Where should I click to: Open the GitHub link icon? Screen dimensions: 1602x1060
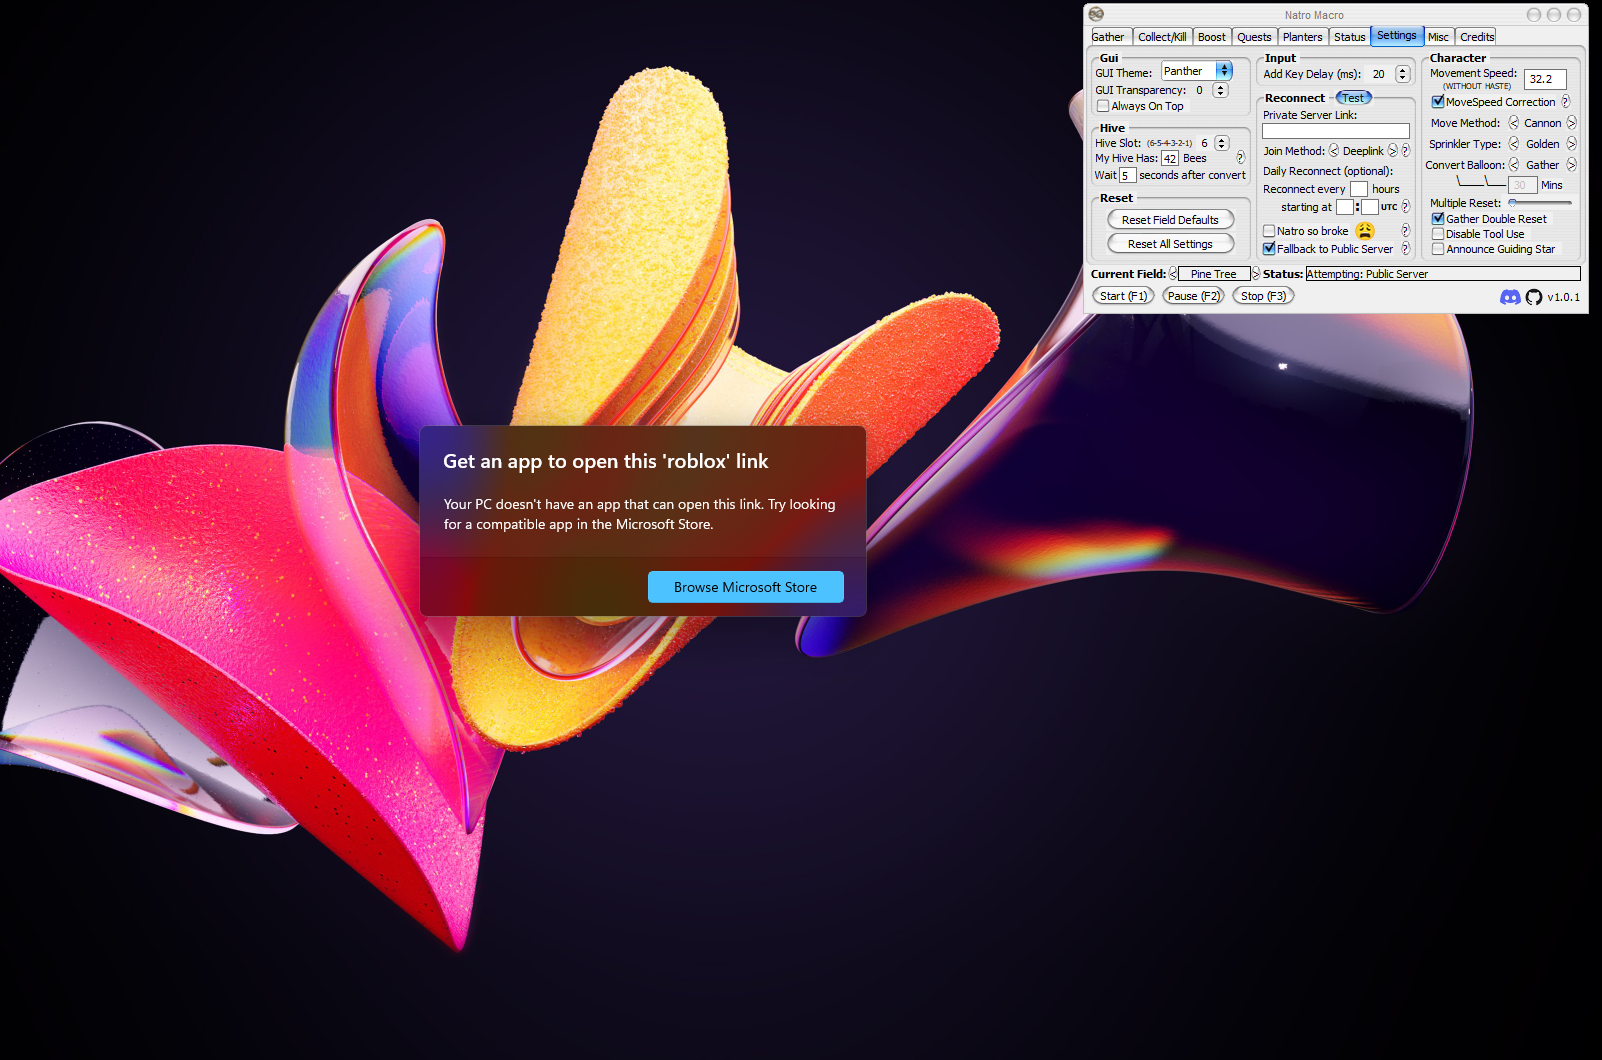click(1534, 297)
